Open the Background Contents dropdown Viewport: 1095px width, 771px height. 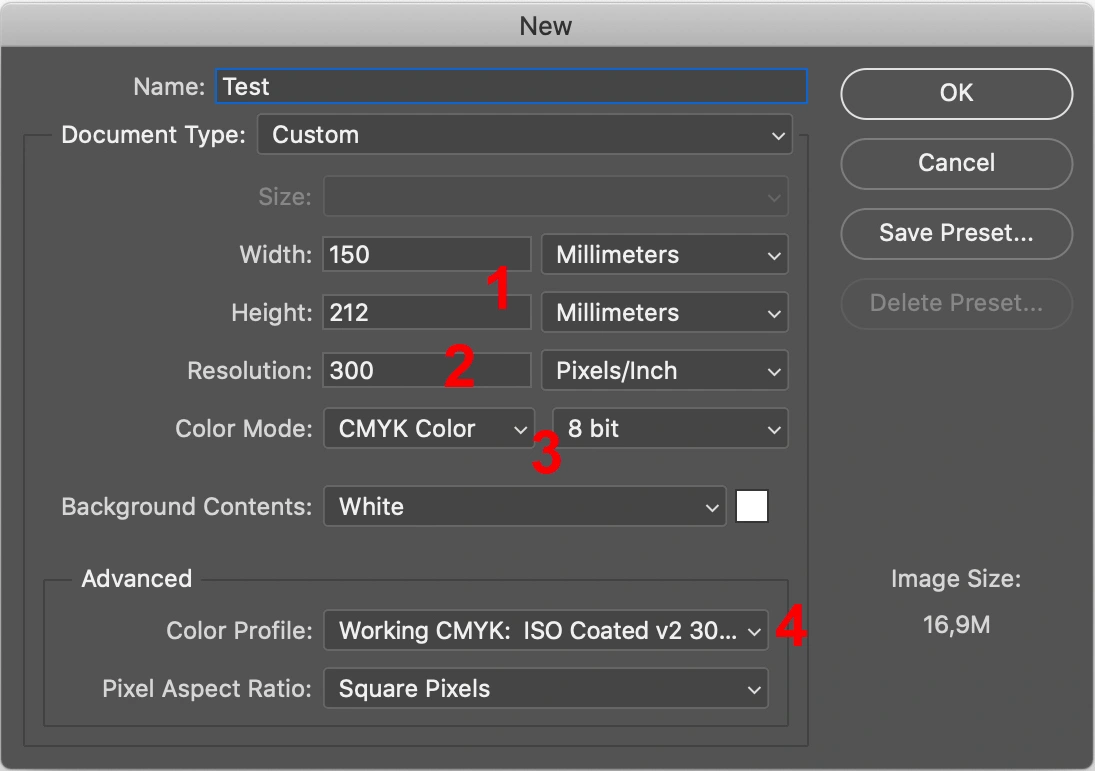click(524, 506)
